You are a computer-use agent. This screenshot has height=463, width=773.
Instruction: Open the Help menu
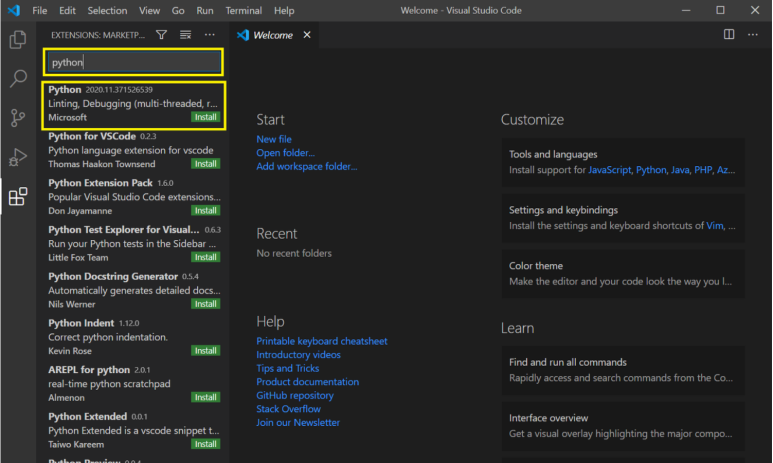[284, 10]
